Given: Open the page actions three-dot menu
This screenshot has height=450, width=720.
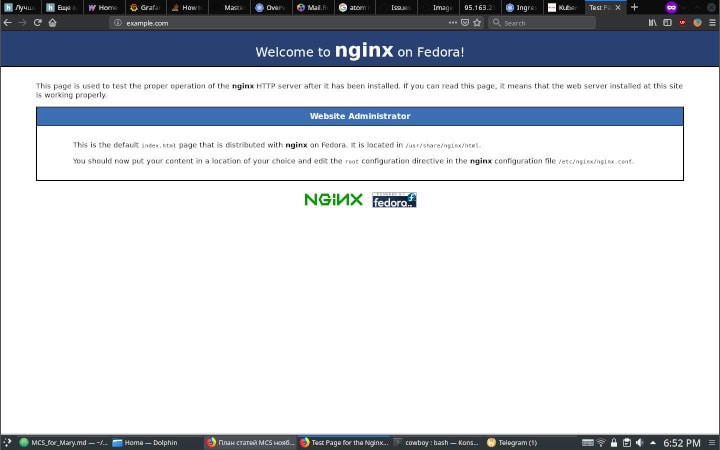Looking at the screenshot, I should 452,22.
